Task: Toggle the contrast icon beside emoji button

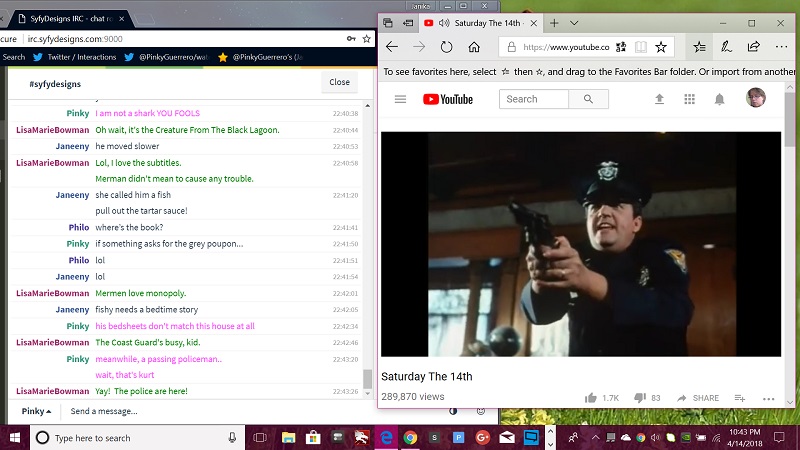Action: (453, 411)
